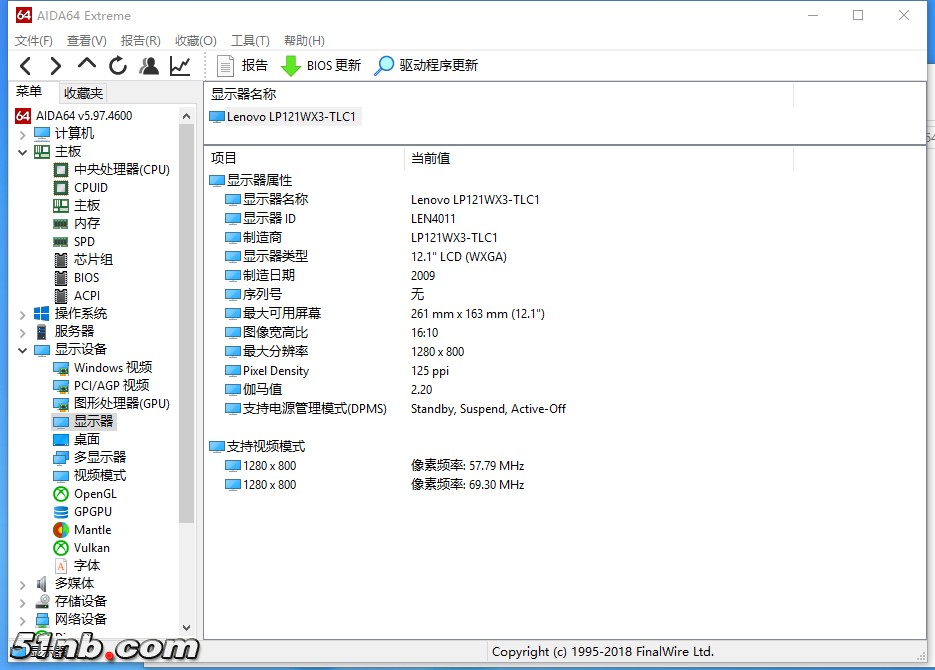Select the 中央处理器(CPU) tree icon
The height and width of the screenshot is (670, 935).
point(61,170)
